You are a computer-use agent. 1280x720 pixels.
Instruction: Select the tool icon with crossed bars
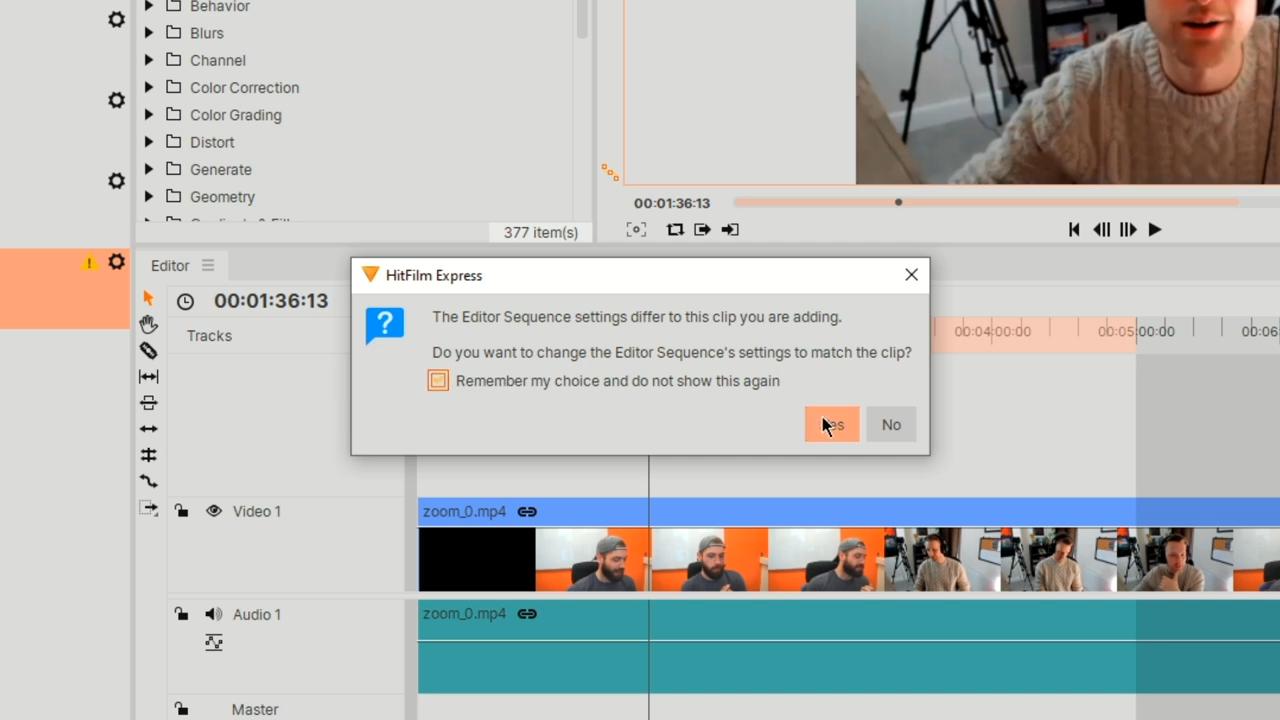coord(148,455)
